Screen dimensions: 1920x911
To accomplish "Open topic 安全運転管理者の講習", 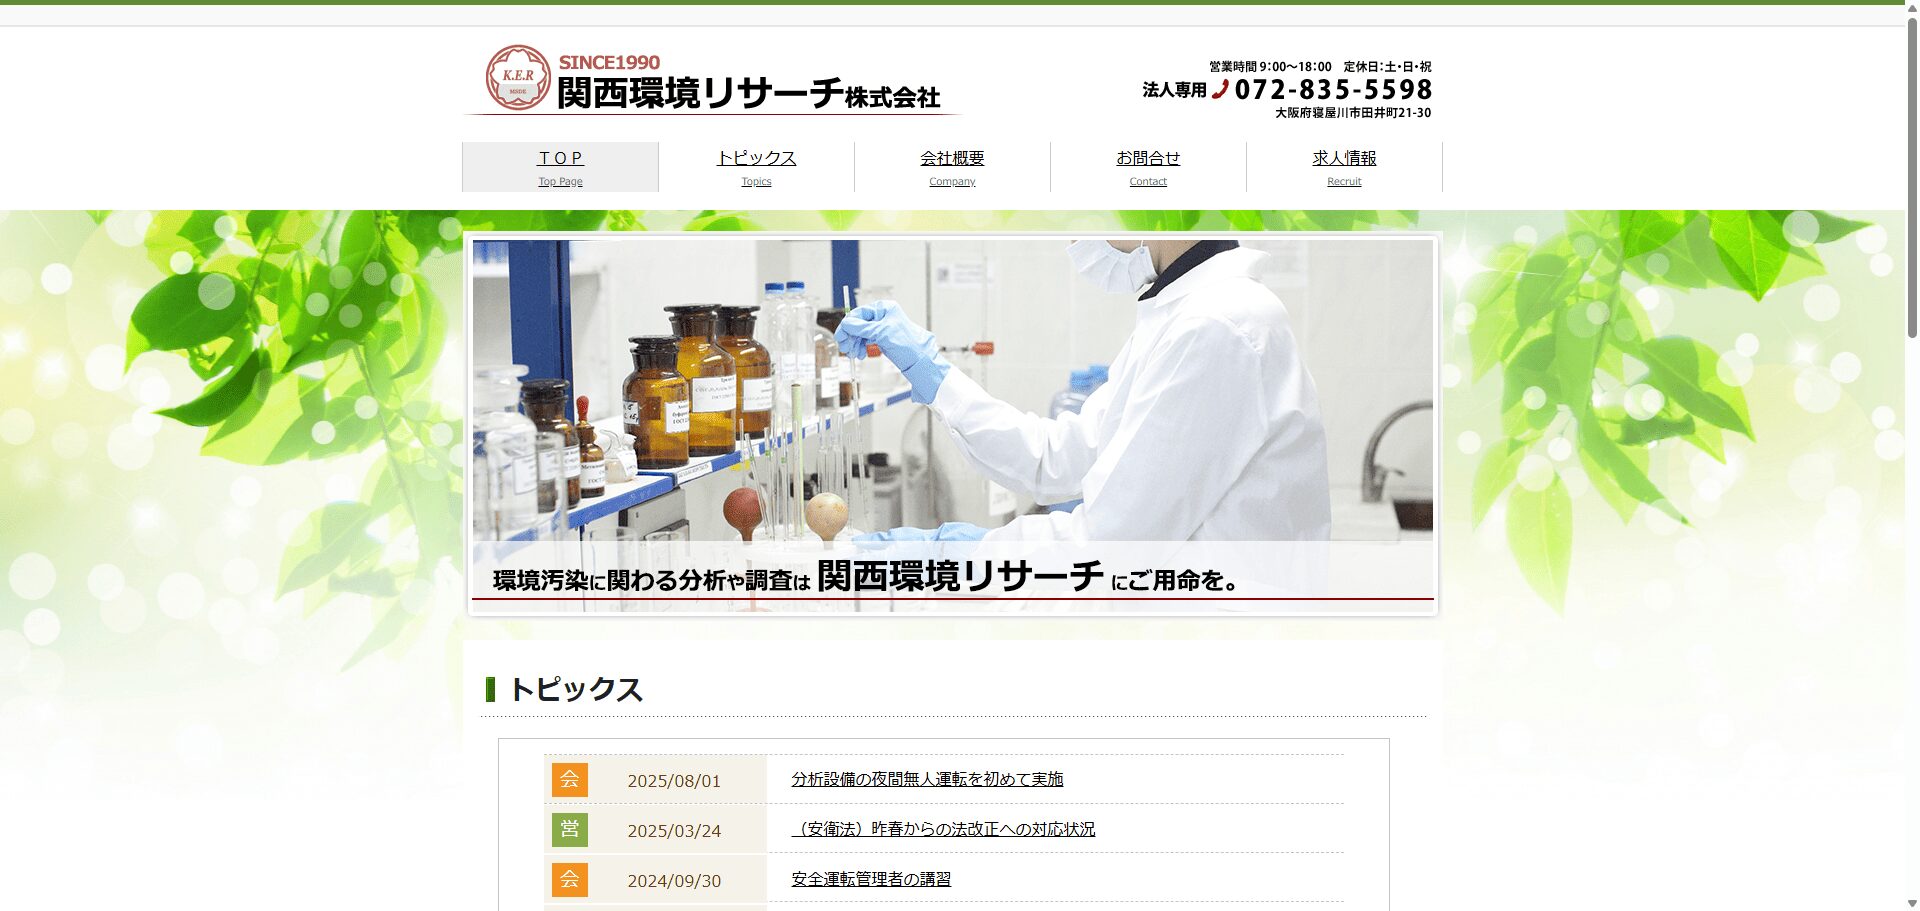I will point(871,879).
